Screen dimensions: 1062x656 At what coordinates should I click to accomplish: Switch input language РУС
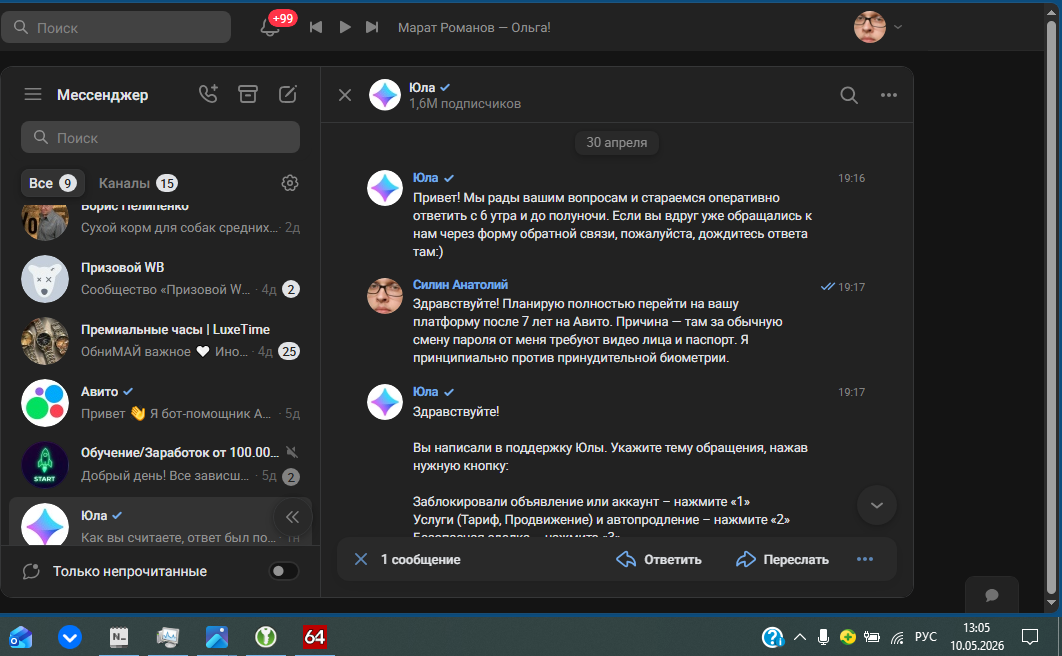[926, 636]
